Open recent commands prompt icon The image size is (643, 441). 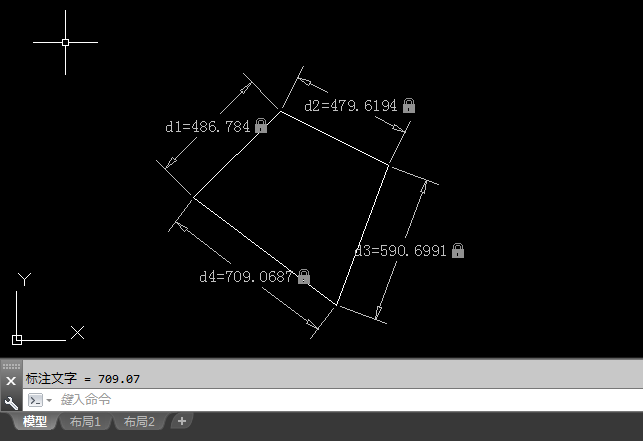click(x=35, y=400)
